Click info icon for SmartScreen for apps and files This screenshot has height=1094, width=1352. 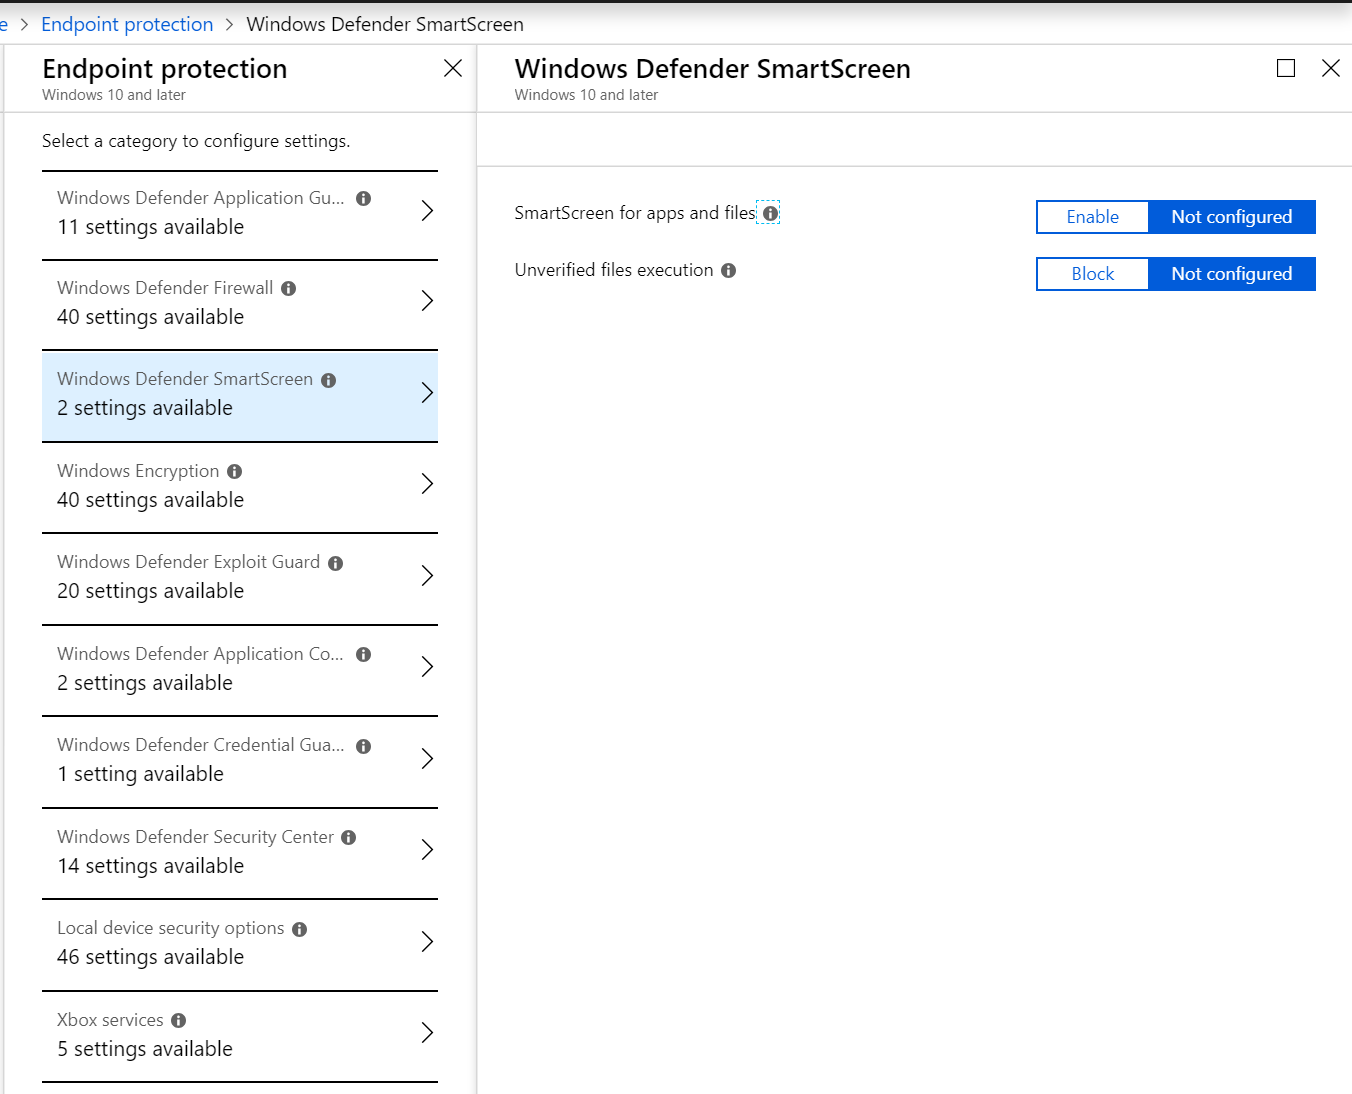coord(770,214)
